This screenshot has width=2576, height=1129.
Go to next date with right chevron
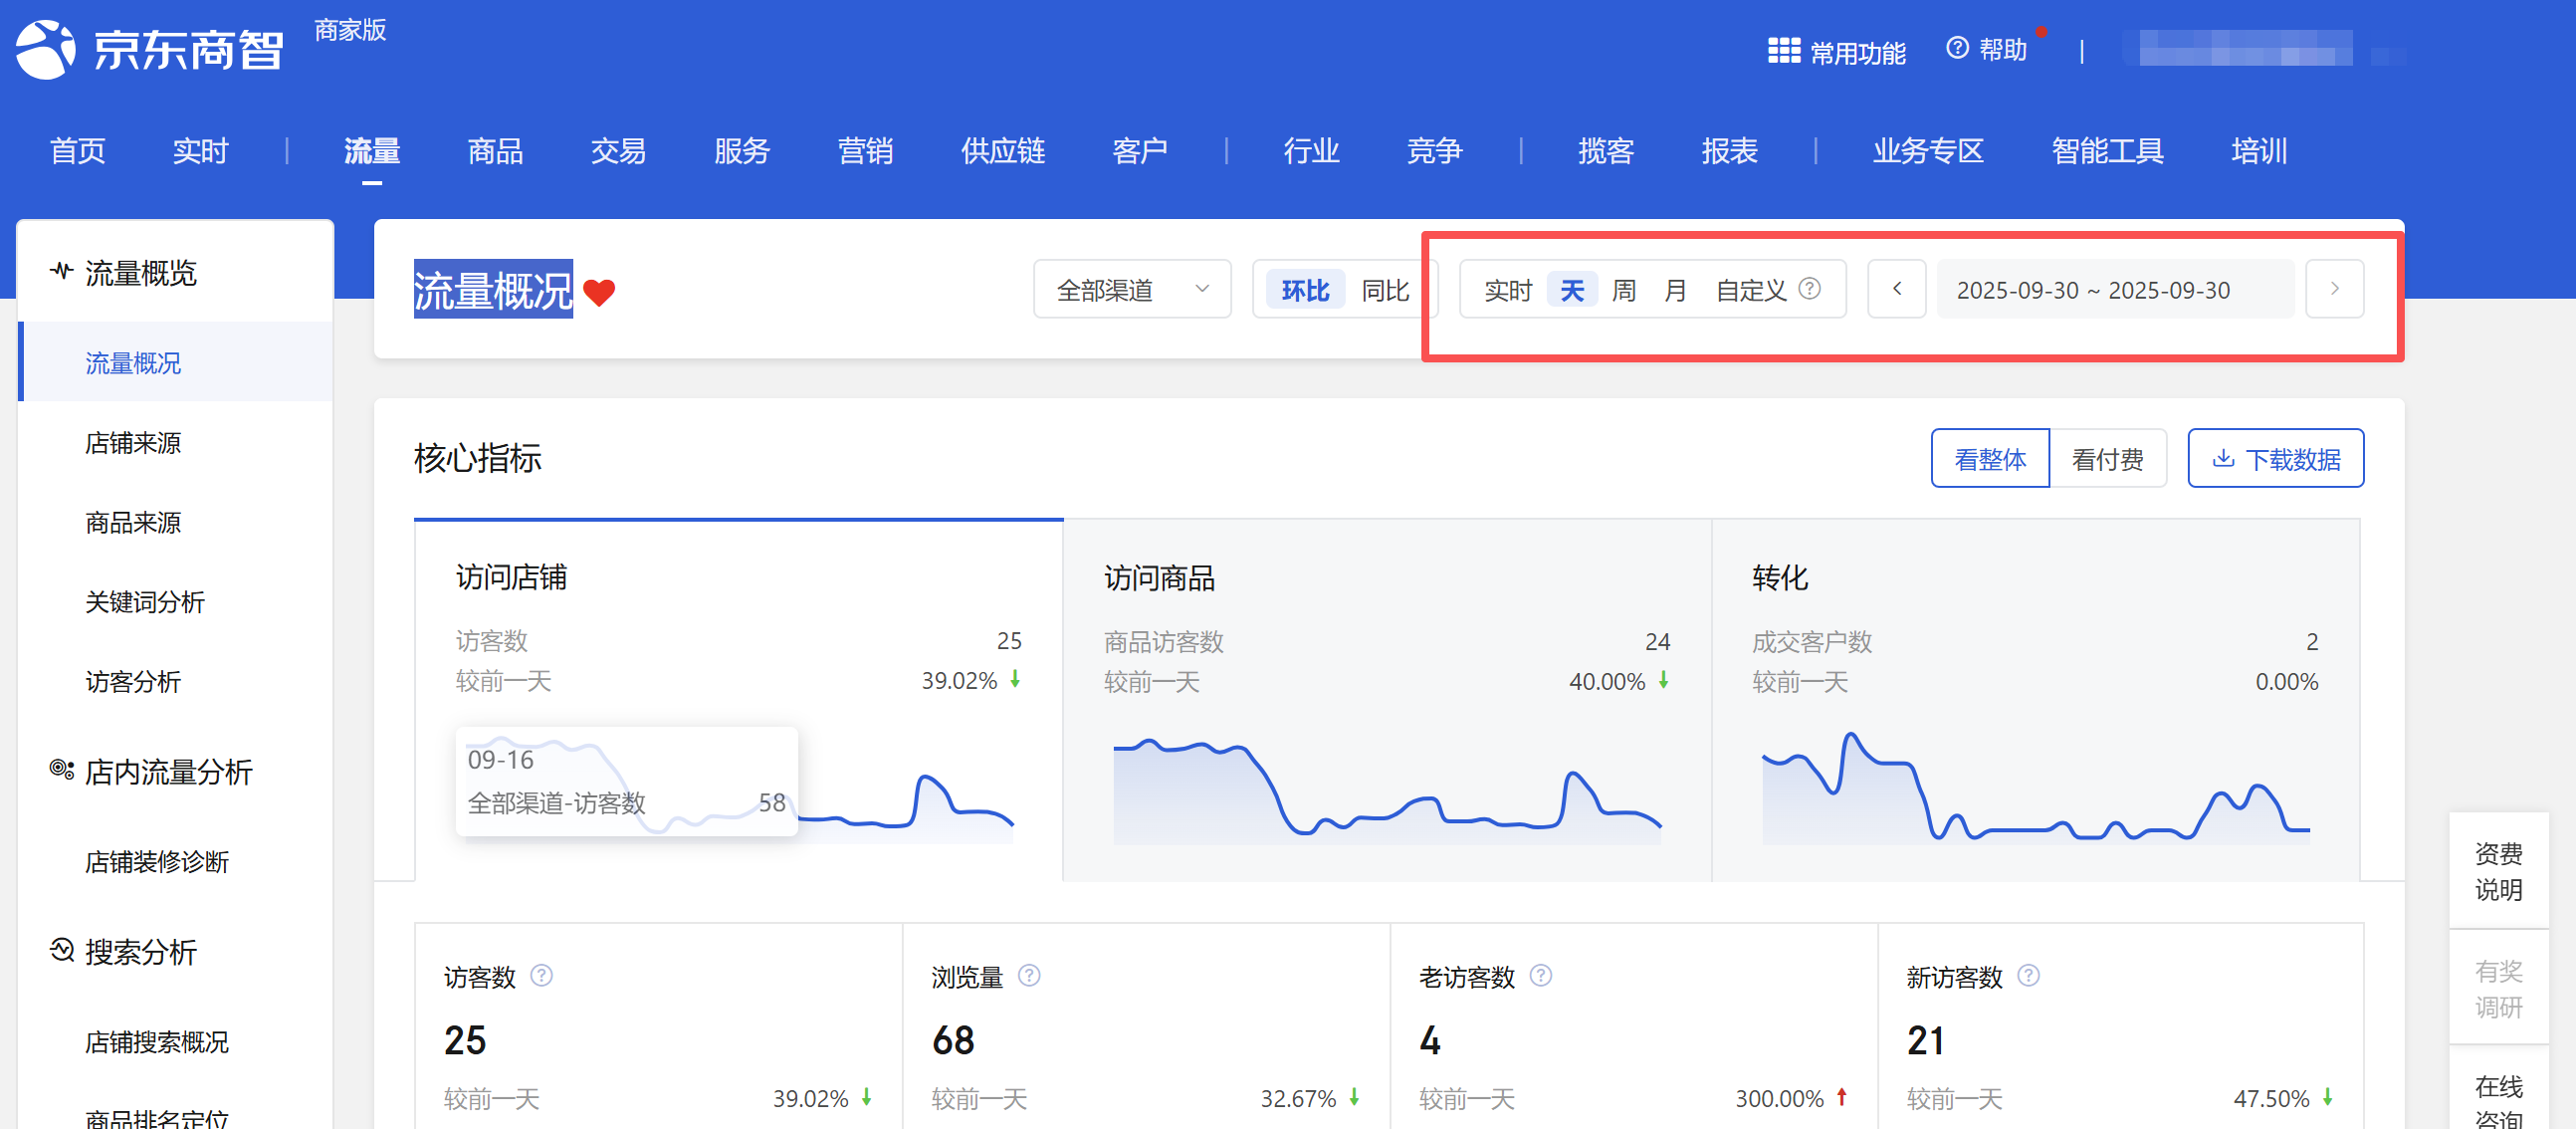coord(2334,289)
